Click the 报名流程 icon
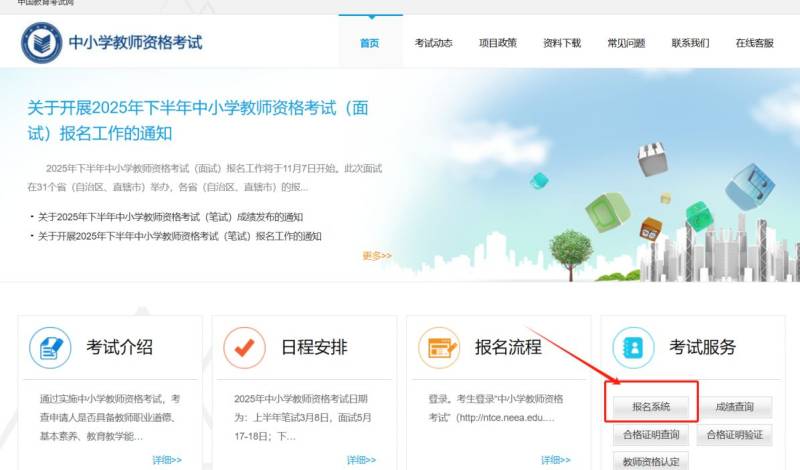This screenshot has height=470, width=800. tap(439, 347)
